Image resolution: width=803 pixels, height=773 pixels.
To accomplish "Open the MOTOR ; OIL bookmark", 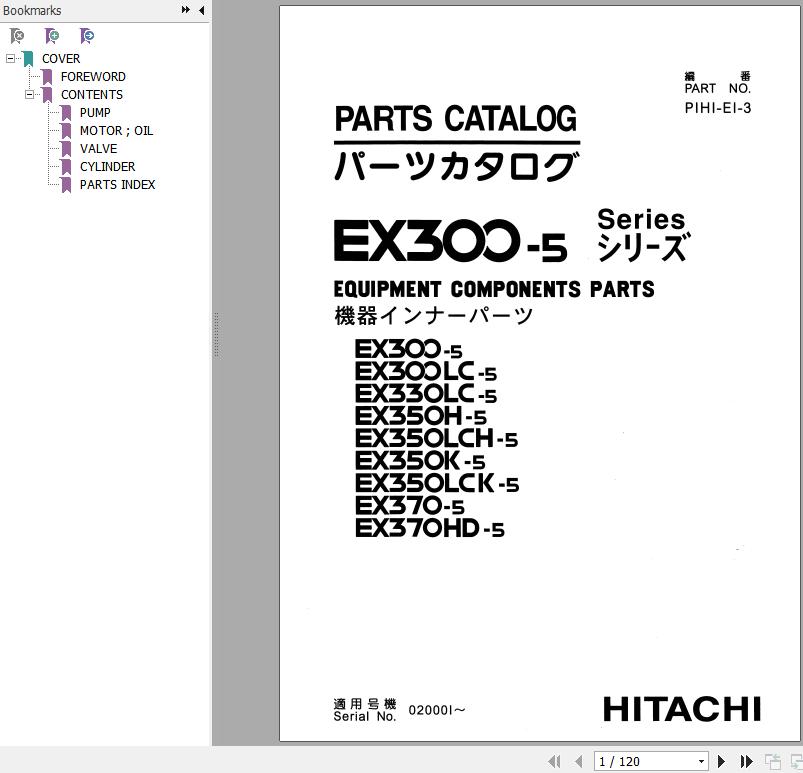I will click(117, 131).
